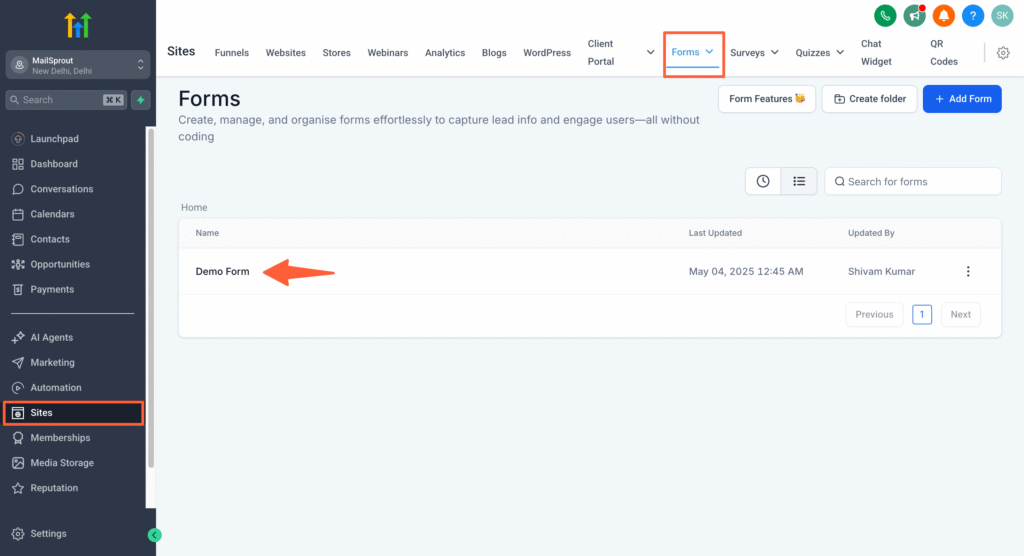Click the Add Form button
Screen dimensions: 1024x556
961,99
